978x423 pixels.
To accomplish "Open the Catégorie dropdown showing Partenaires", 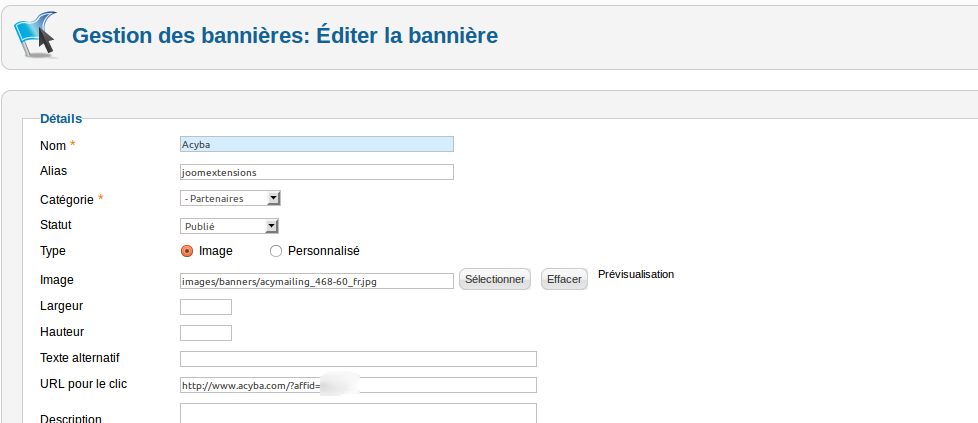I will click(229, 198).
